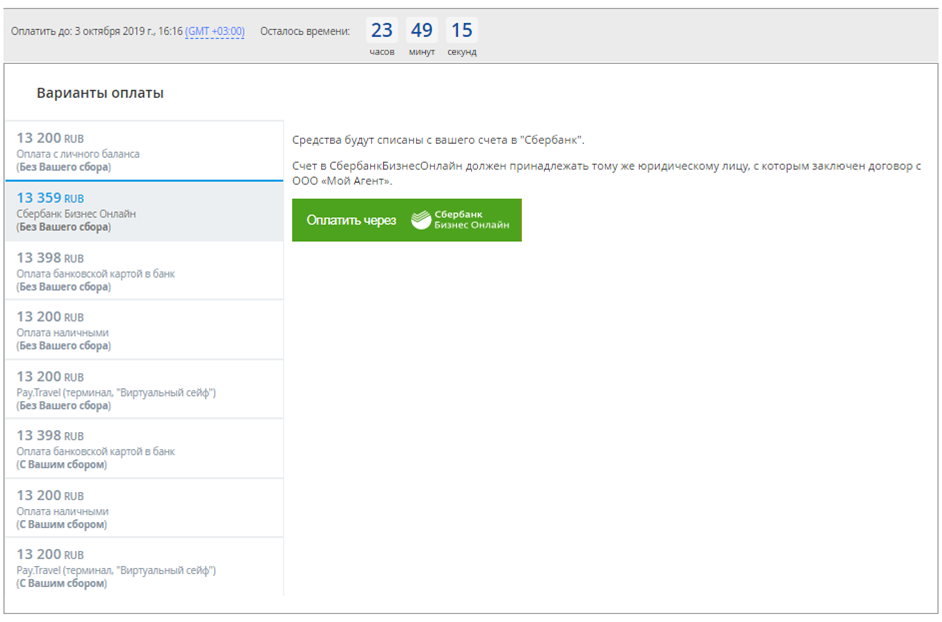This screenshot has width=942, height=622.
Task: Click the Оплатить до: 3 октября 2019 text
Action: click(x=97, y=31)
